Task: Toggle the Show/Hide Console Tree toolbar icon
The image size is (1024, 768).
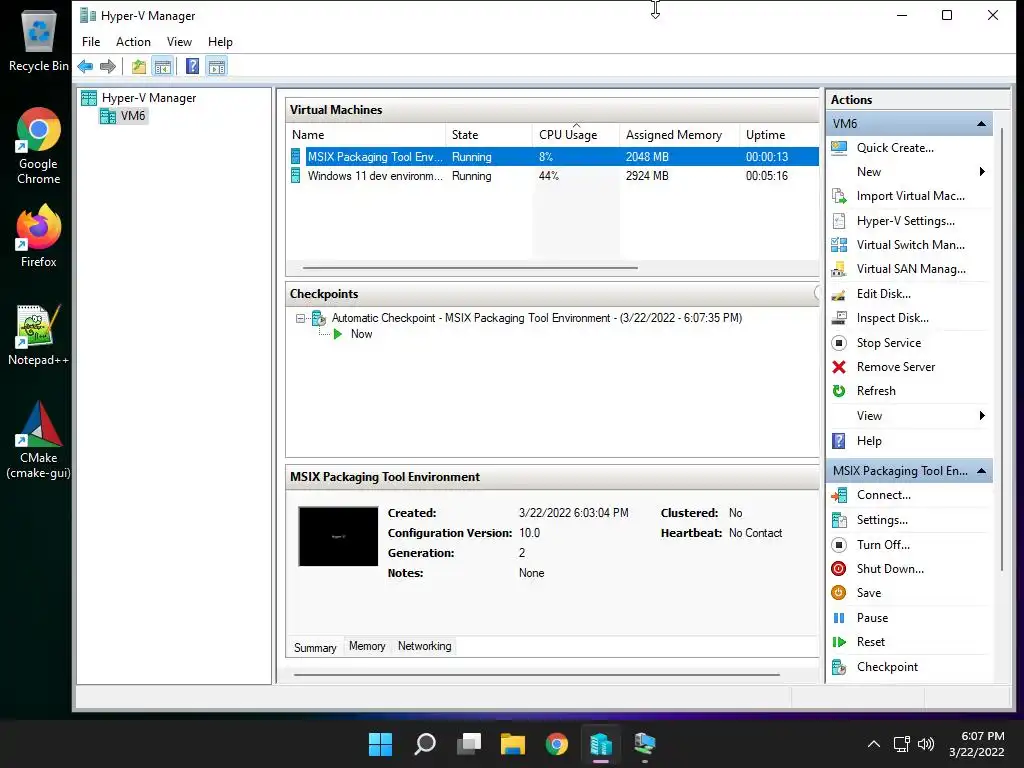Action: click(x=163, y=66)
